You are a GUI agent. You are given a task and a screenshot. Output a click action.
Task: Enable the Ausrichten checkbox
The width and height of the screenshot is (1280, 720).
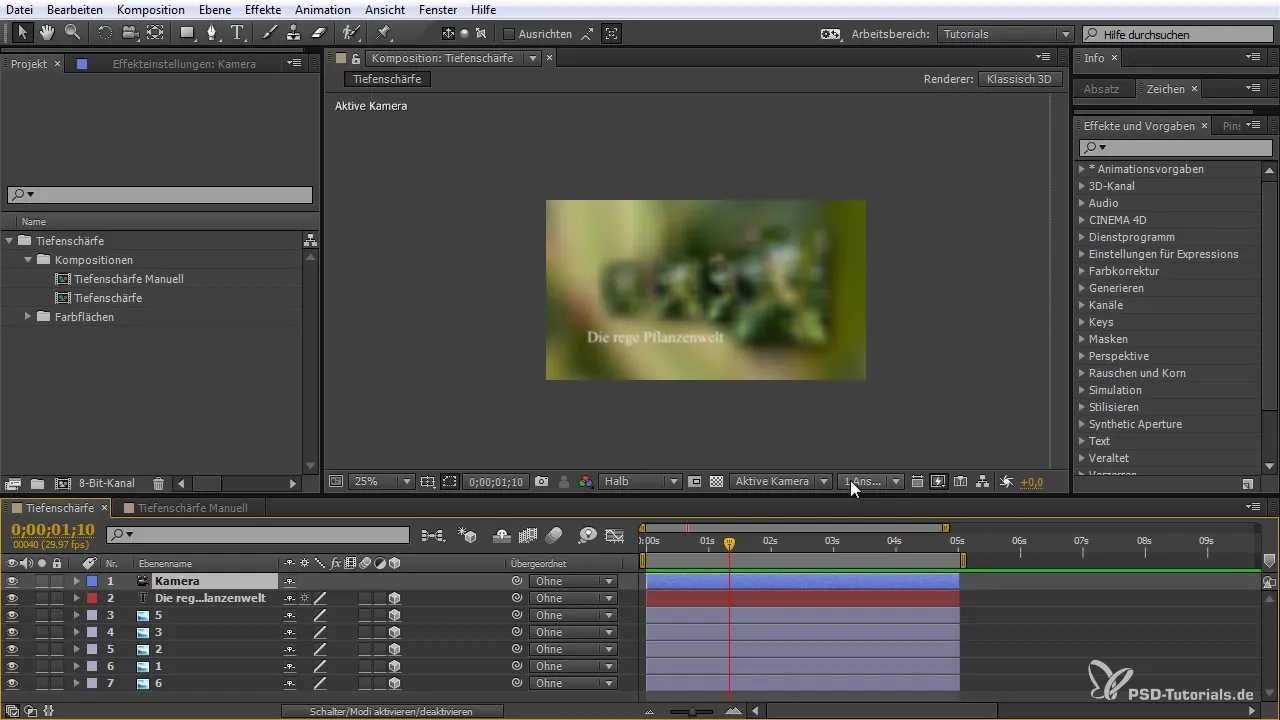pyautogui.click(x=508, y=33)
